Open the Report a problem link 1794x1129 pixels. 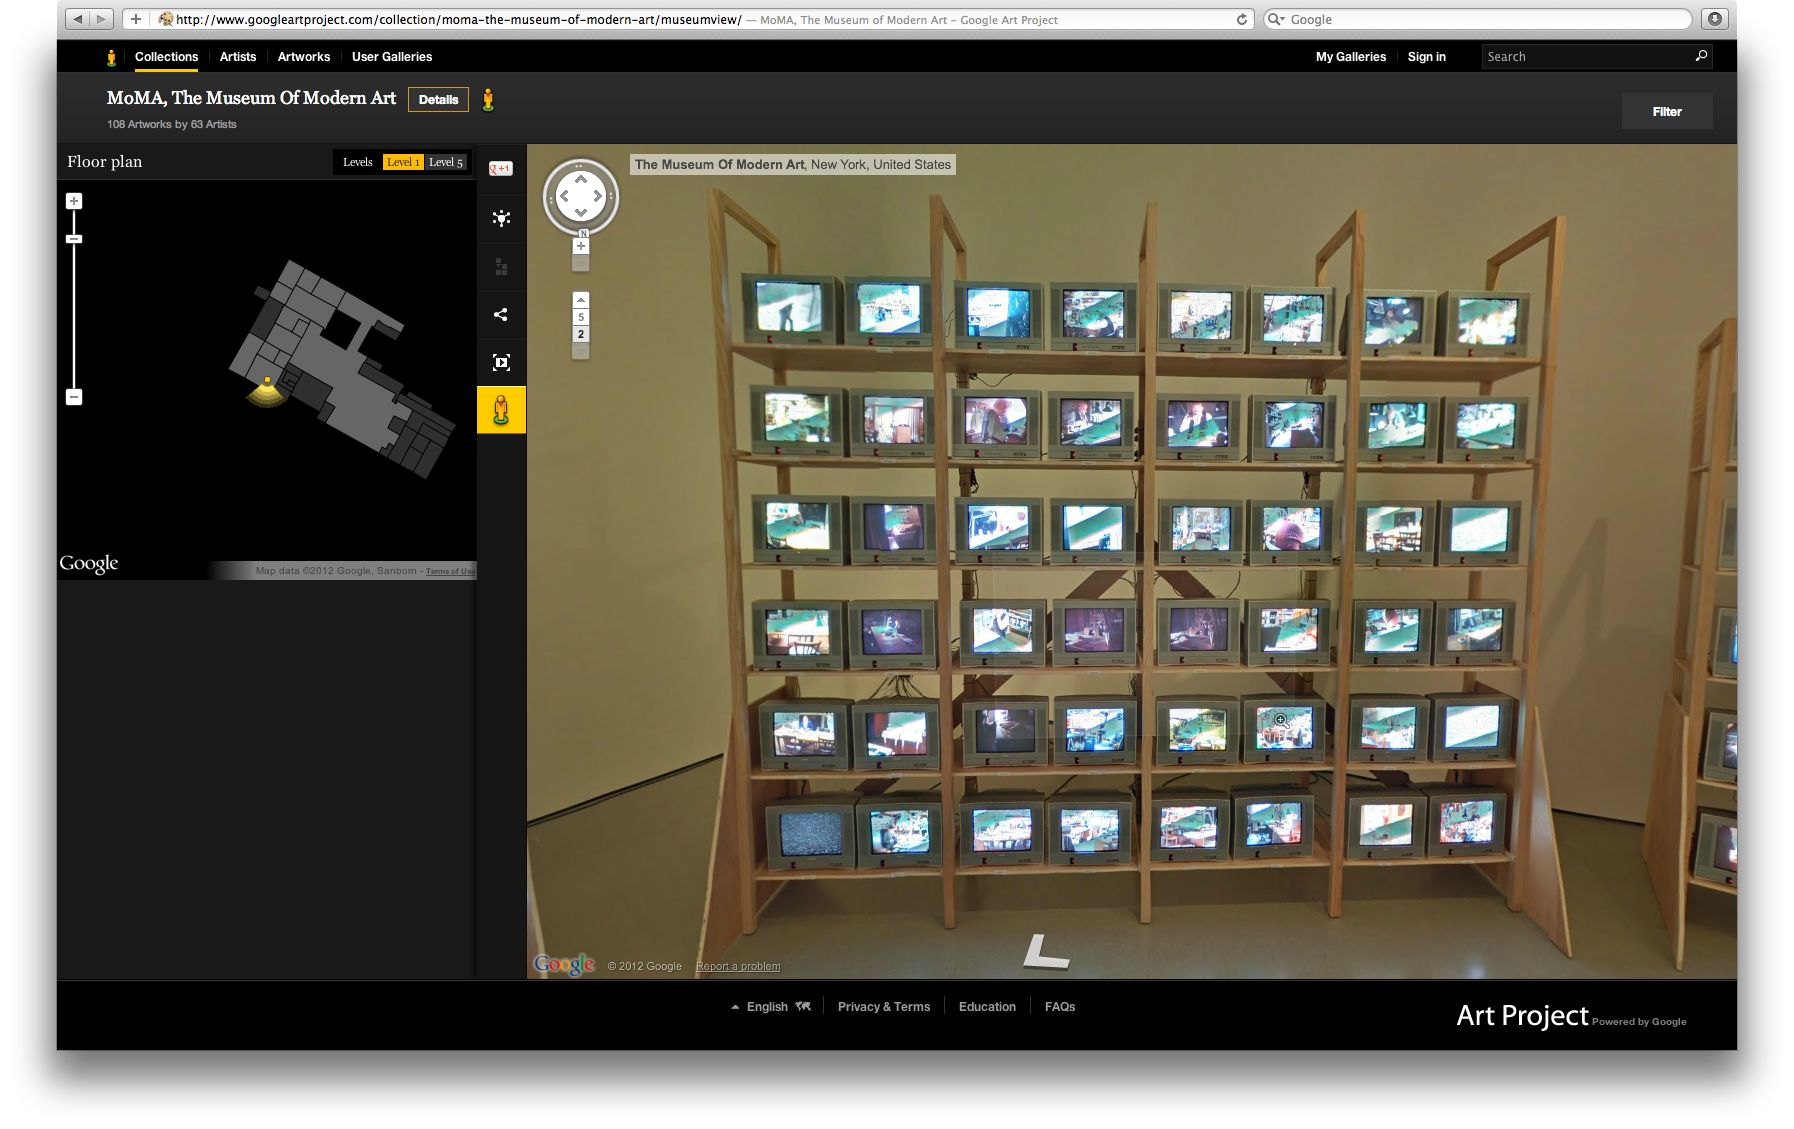click(x=737, y=966)
